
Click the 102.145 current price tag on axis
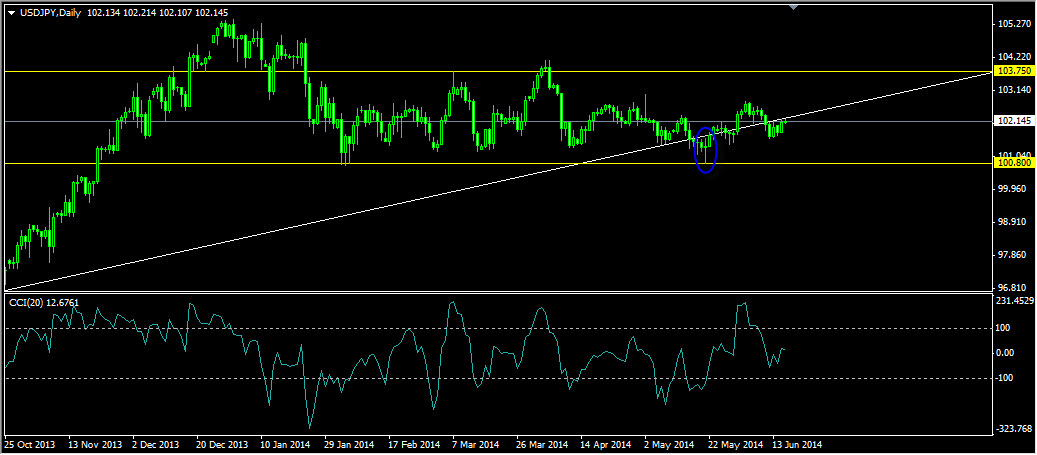point(1015,122)
